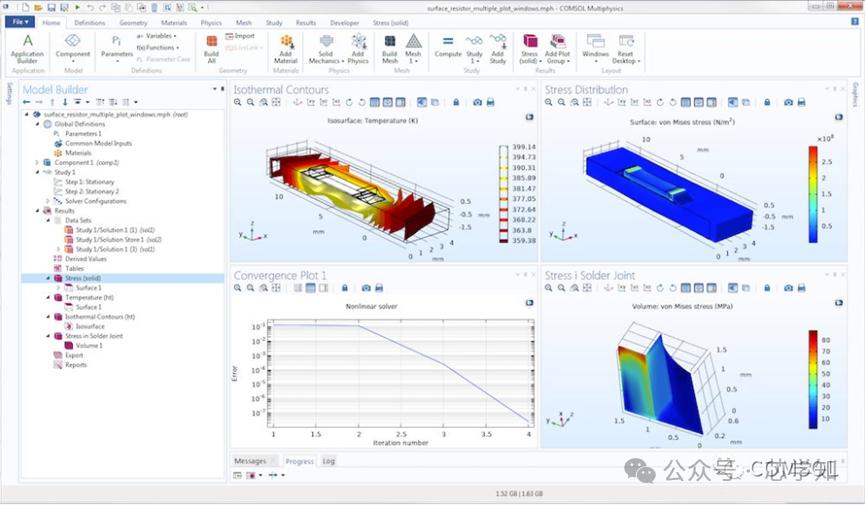Open the Variables dropdown in Definitions
865x505 pixels.
pos(157,36)
